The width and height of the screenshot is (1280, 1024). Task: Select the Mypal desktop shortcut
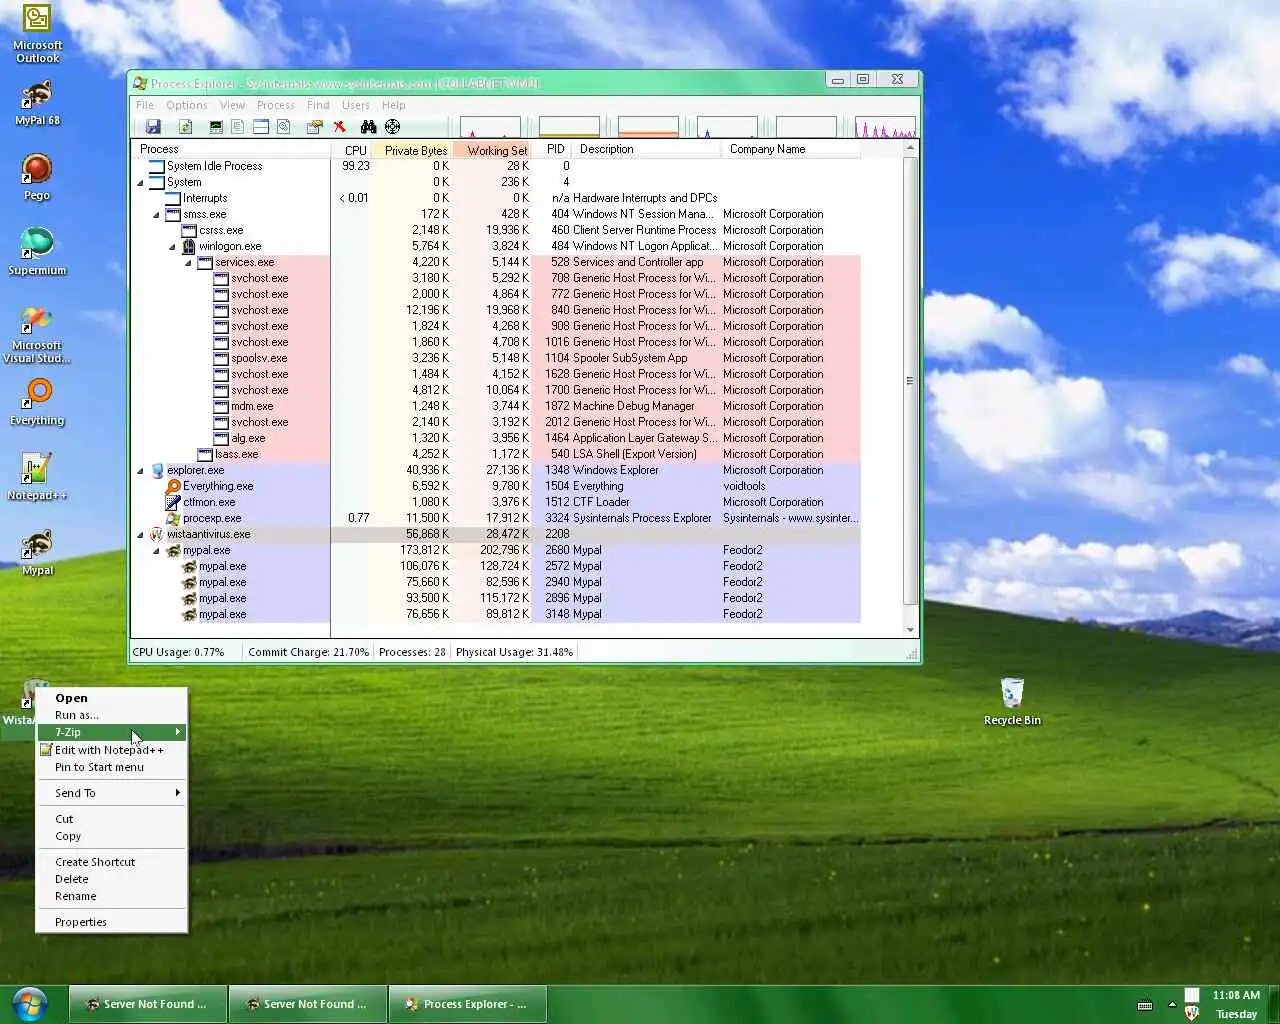37,553
